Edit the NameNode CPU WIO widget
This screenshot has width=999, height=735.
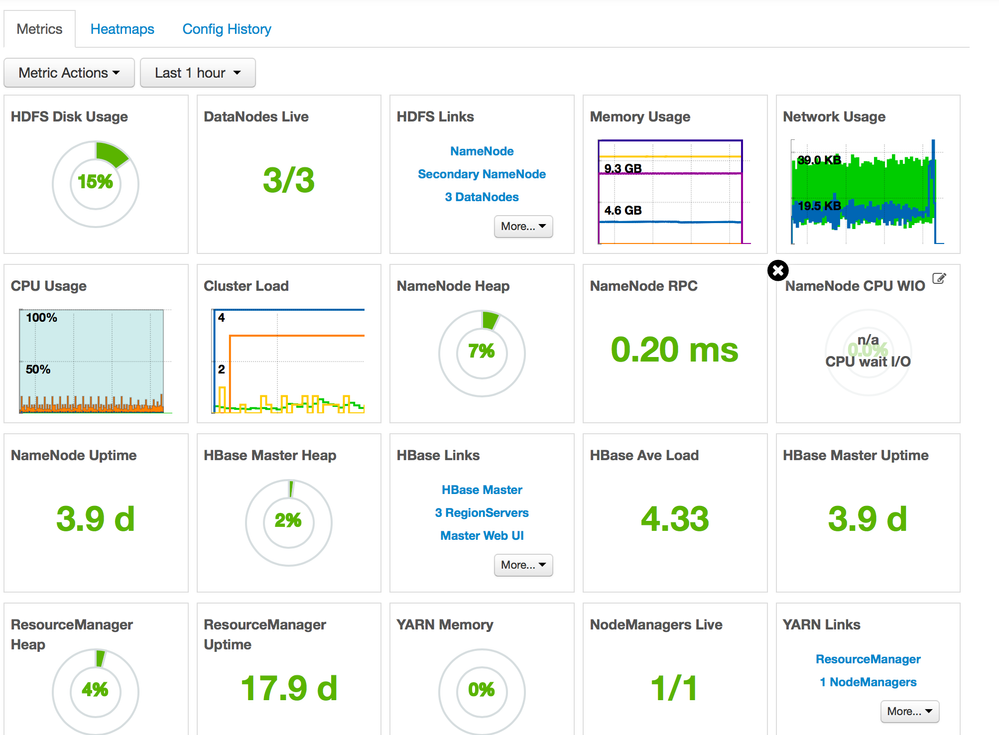(939, 278)
